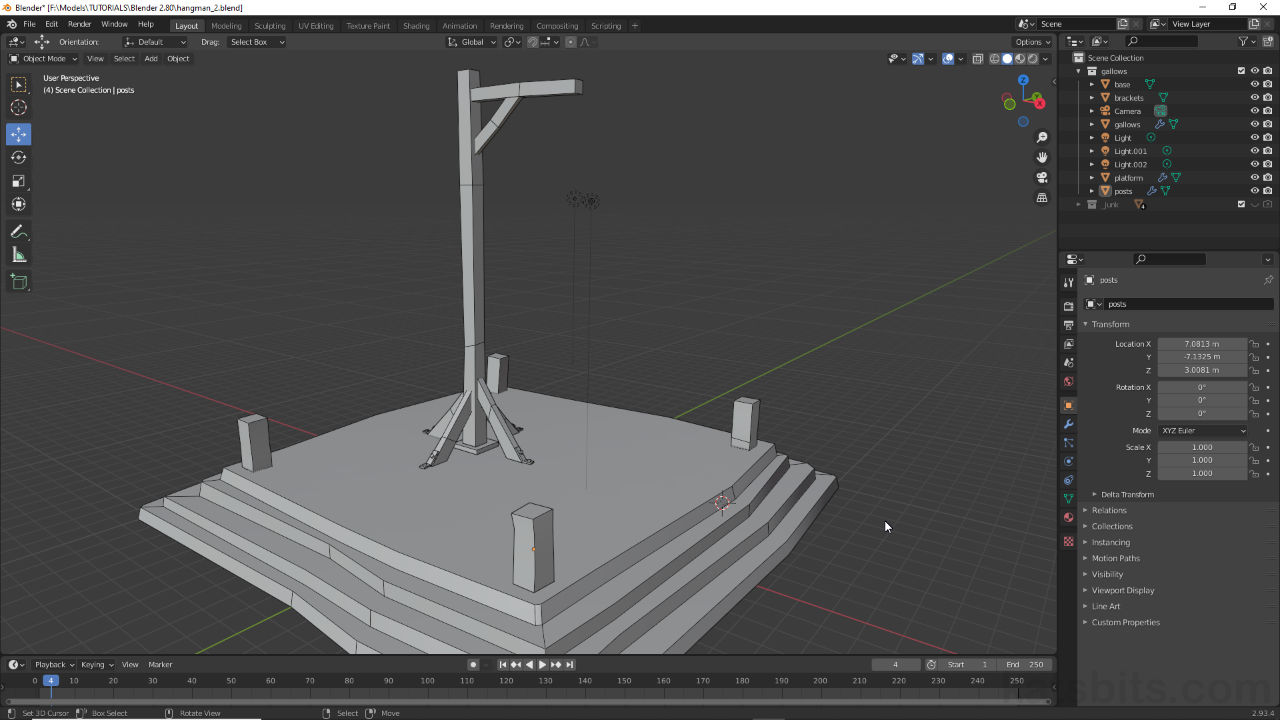
Task: Toggle X-Ray display in viewport header
Action: (978, 59)
